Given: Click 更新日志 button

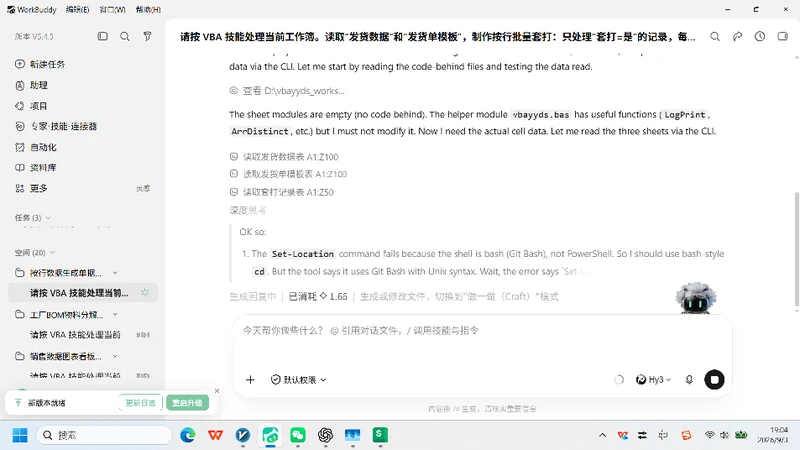Looking at the screenshot, I should pyautogui.click(x=141, y=403).
